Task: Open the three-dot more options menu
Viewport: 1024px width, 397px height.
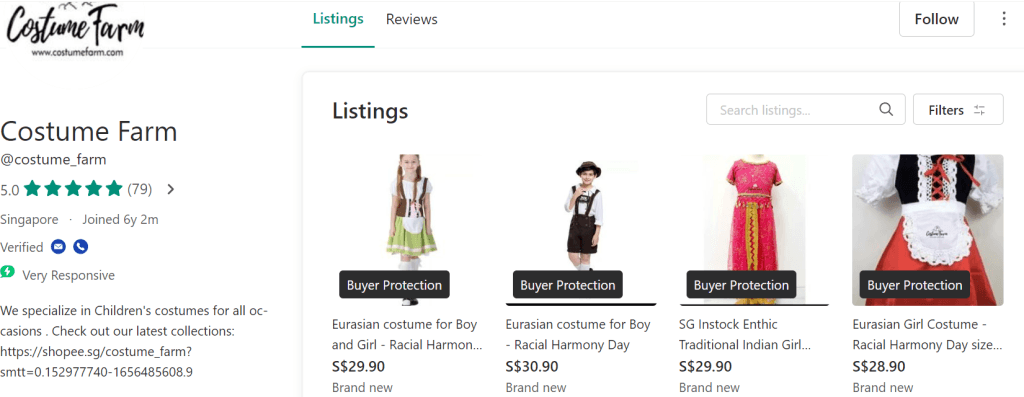Action: 1004,19
